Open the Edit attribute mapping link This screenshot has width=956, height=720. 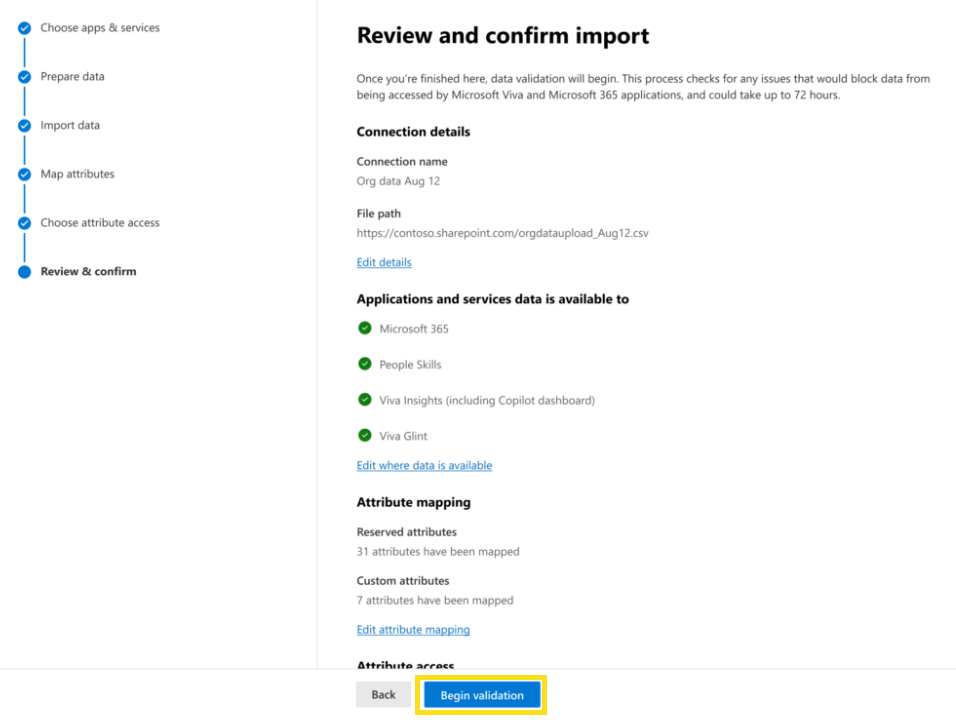[x=413, y=630]
